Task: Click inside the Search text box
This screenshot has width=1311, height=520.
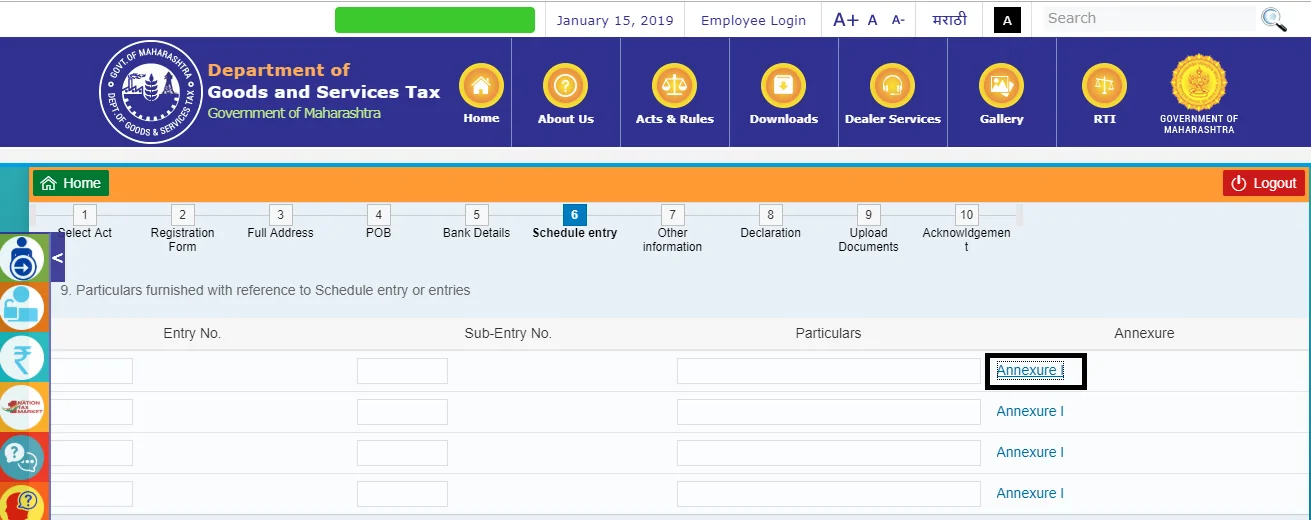Action: [x=1148, y=18]
